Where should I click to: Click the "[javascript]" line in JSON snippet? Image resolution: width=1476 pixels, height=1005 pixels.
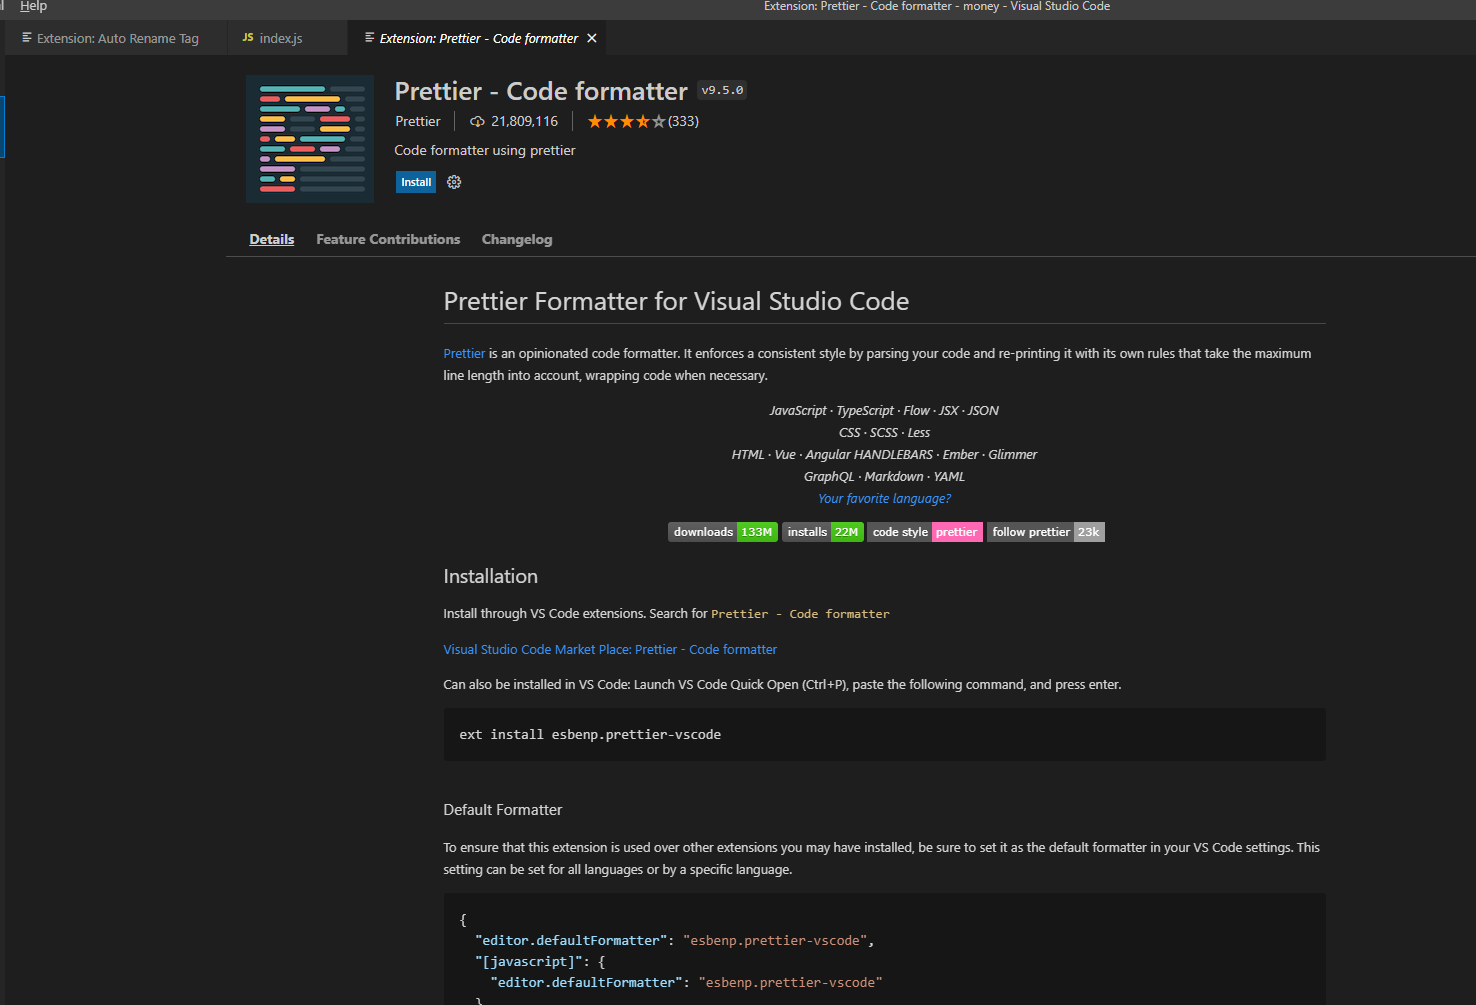coord(540,961)
